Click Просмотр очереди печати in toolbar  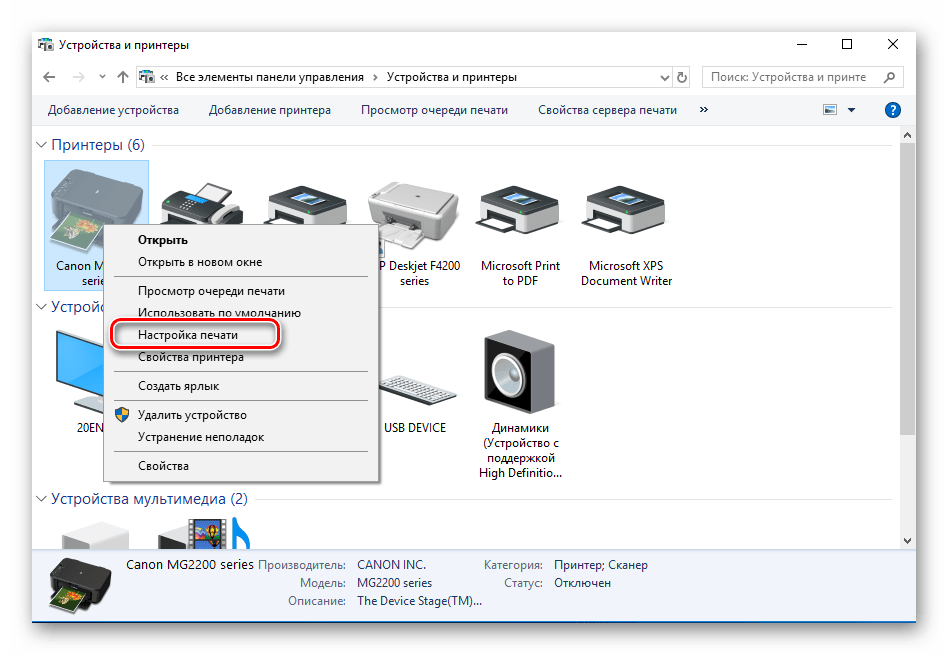[x=434, y=110]
